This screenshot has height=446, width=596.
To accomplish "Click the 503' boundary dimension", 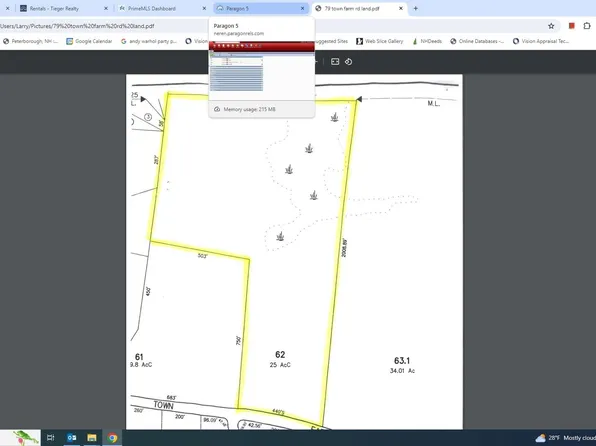I will [x=203, y=256].
